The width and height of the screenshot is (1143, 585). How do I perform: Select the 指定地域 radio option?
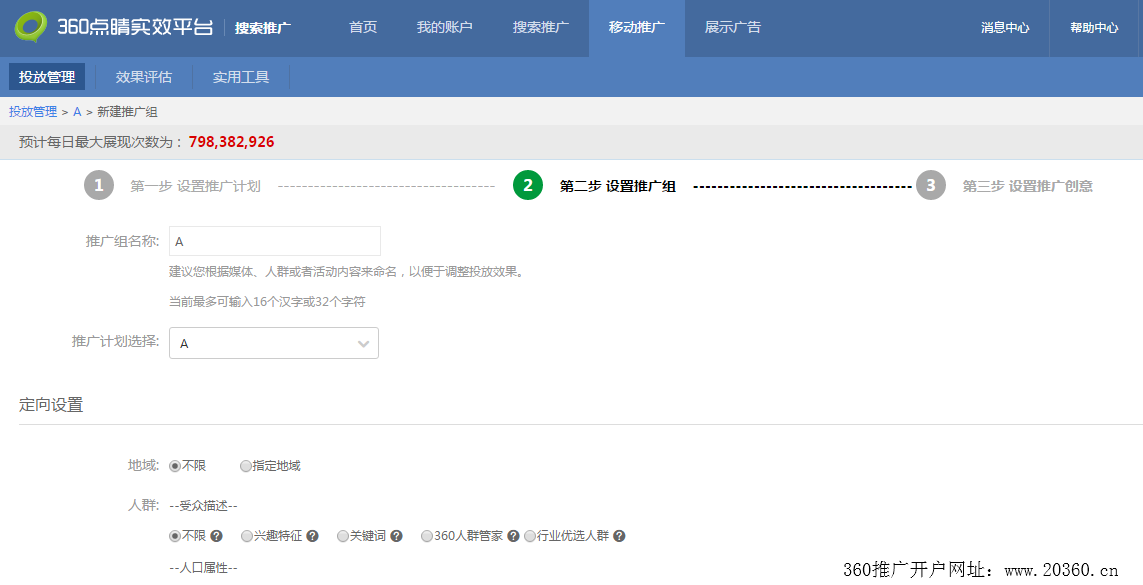(x=246, y=466)
